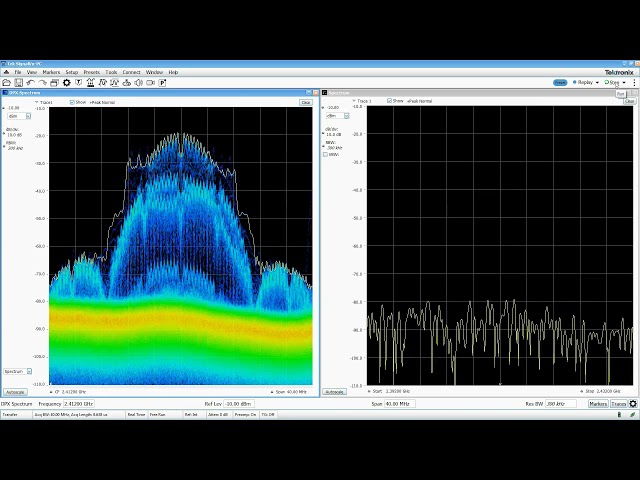The image size is (640, 480).
Task: Click the Analysis waveform toolbar icon
Action: pos(102,83)
